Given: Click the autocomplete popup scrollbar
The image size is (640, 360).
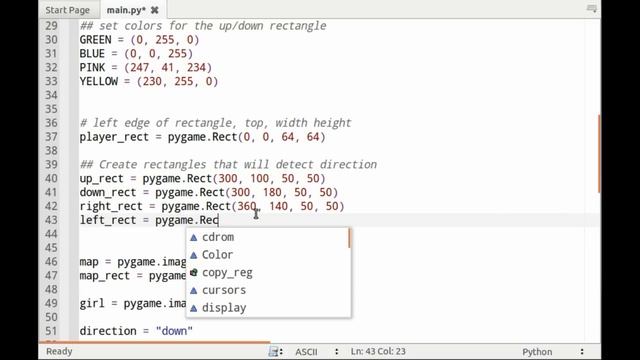Looking at the screenshot, I should pyautogui.click(x=349, y=238).
